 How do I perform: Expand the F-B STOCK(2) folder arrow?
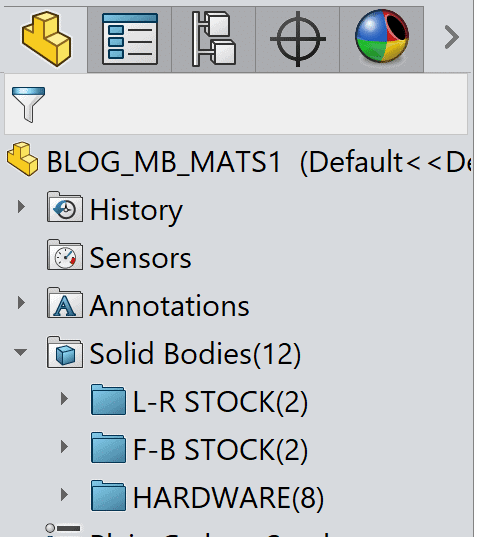tap(64, 447)
